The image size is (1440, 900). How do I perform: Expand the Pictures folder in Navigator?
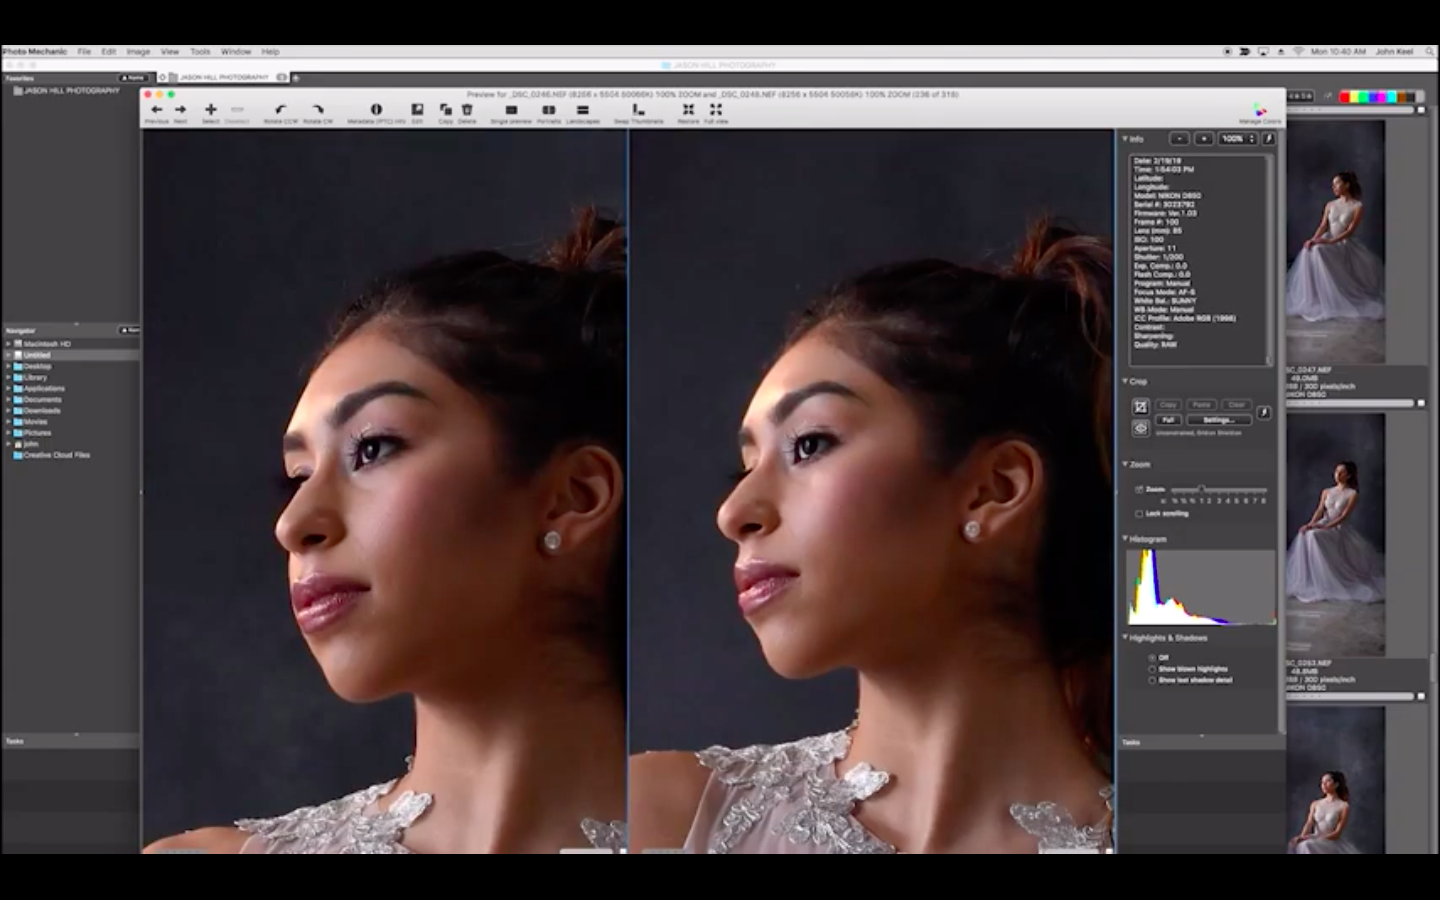pos(9,433)
